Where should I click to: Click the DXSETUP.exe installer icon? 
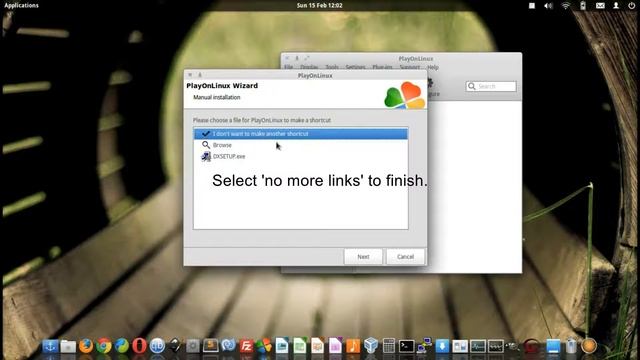pyautogui.click(x=206, y=156)
